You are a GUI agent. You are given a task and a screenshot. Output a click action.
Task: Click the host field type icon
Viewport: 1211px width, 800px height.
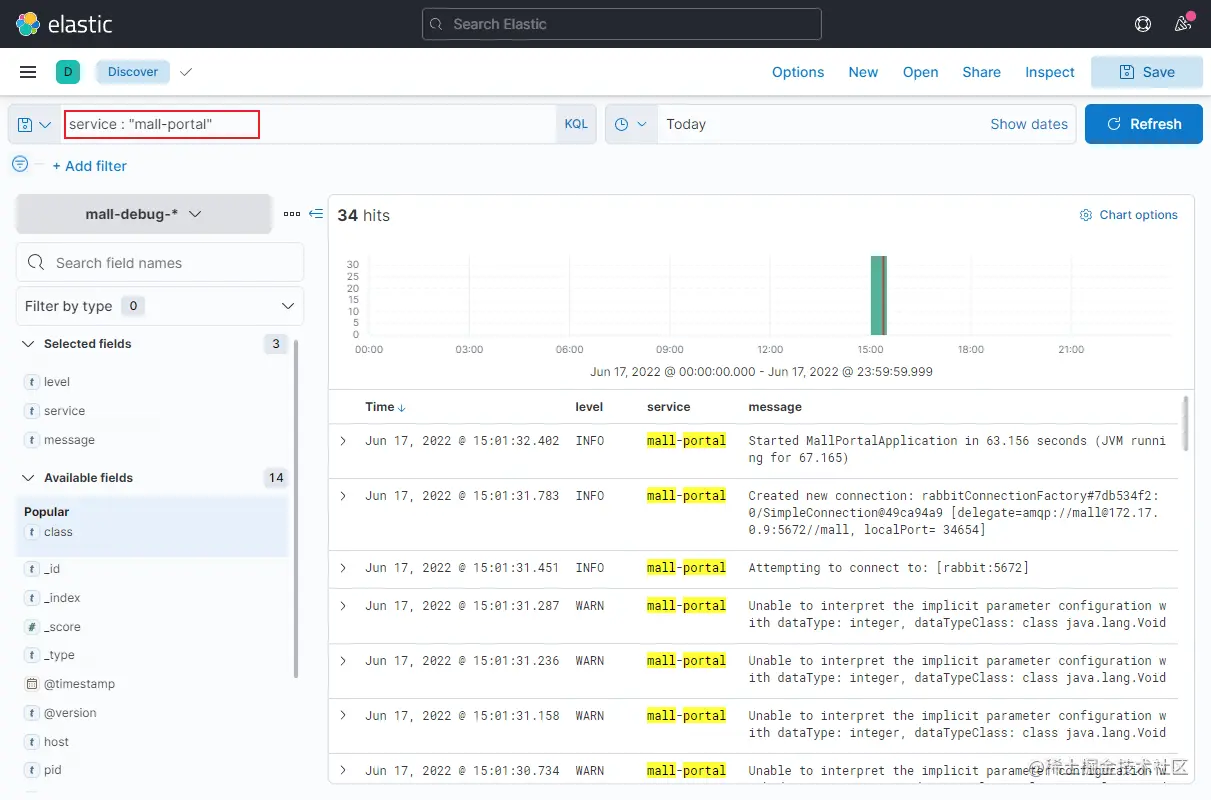point(32,742)
